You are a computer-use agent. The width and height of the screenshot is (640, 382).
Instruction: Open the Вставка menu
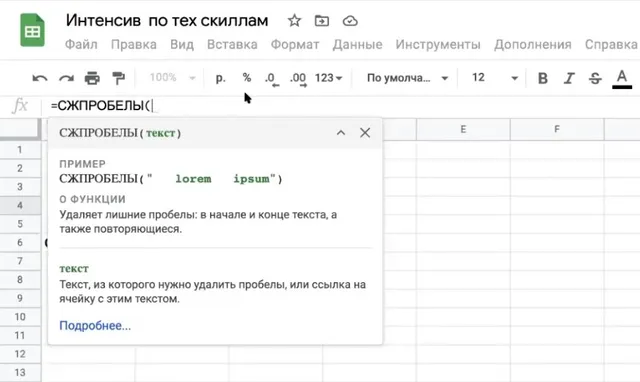pos(232,44)
